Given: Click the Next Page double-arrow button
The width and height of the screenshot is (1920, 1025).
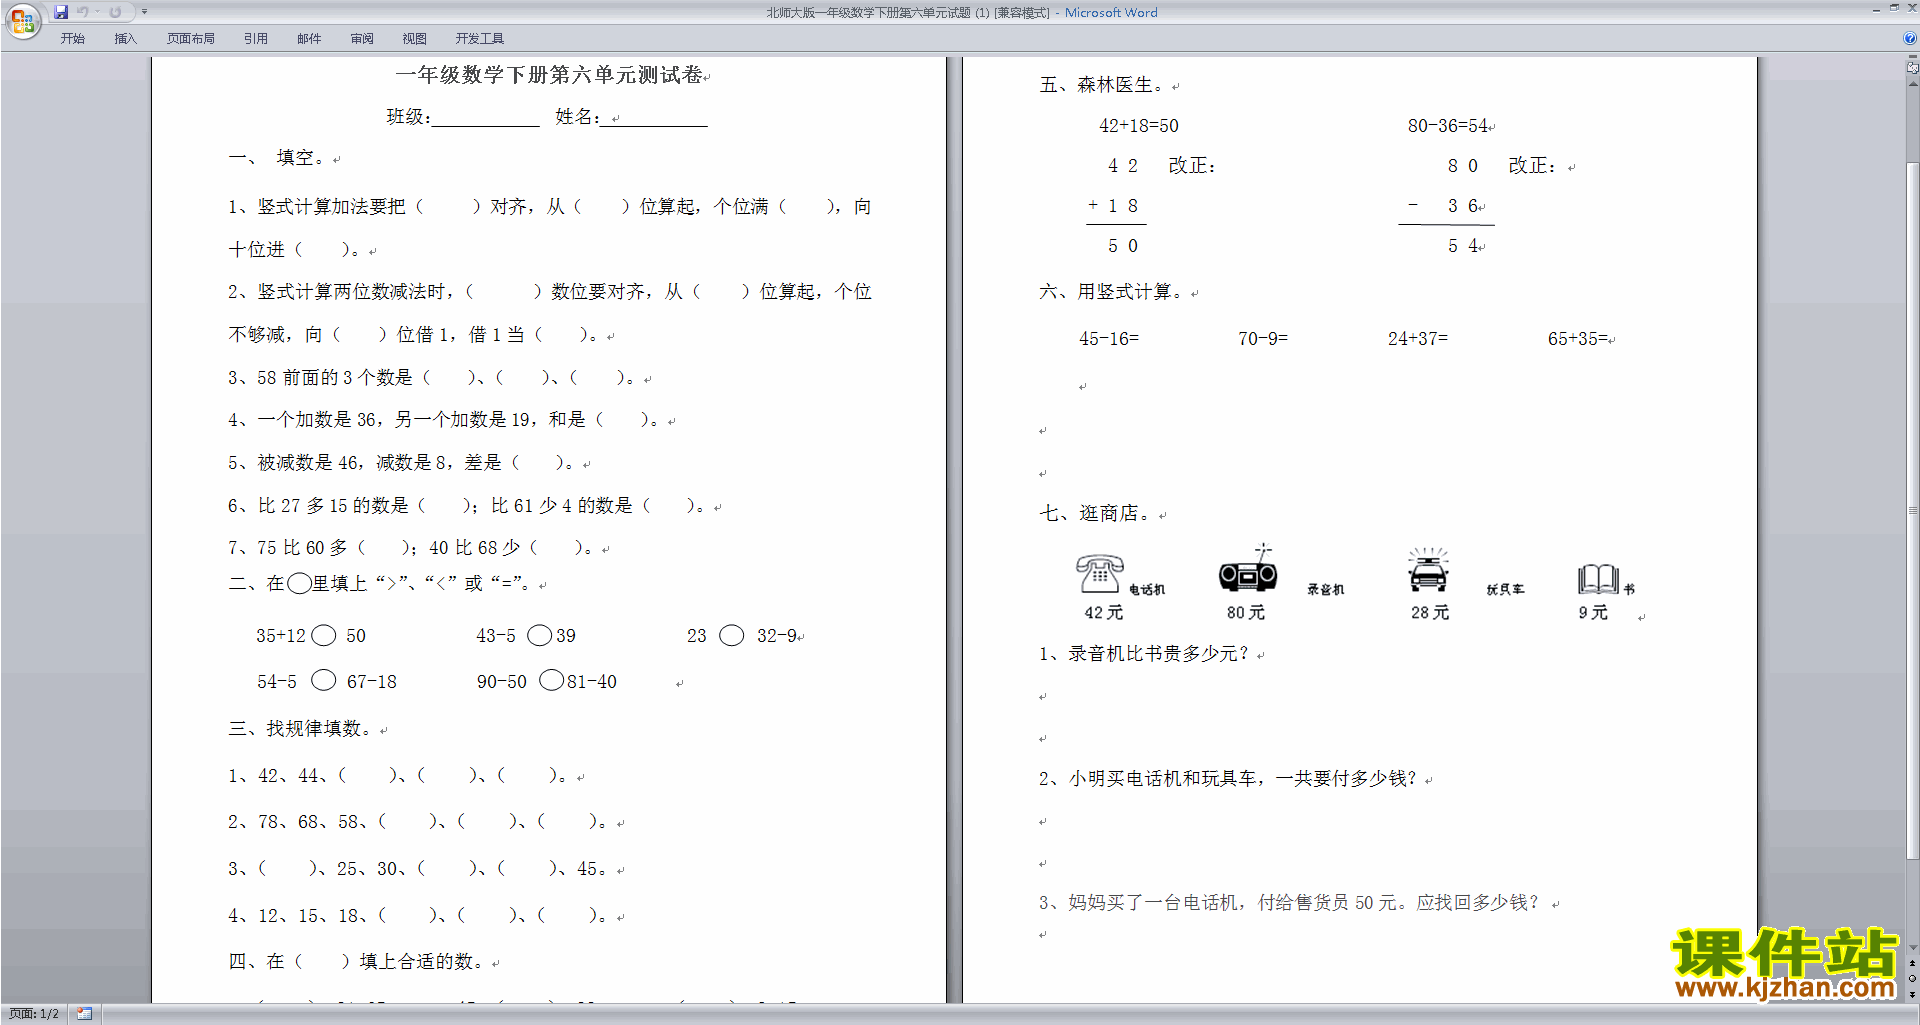Looking at the screenshot, I should click(x=1913, y=994).
